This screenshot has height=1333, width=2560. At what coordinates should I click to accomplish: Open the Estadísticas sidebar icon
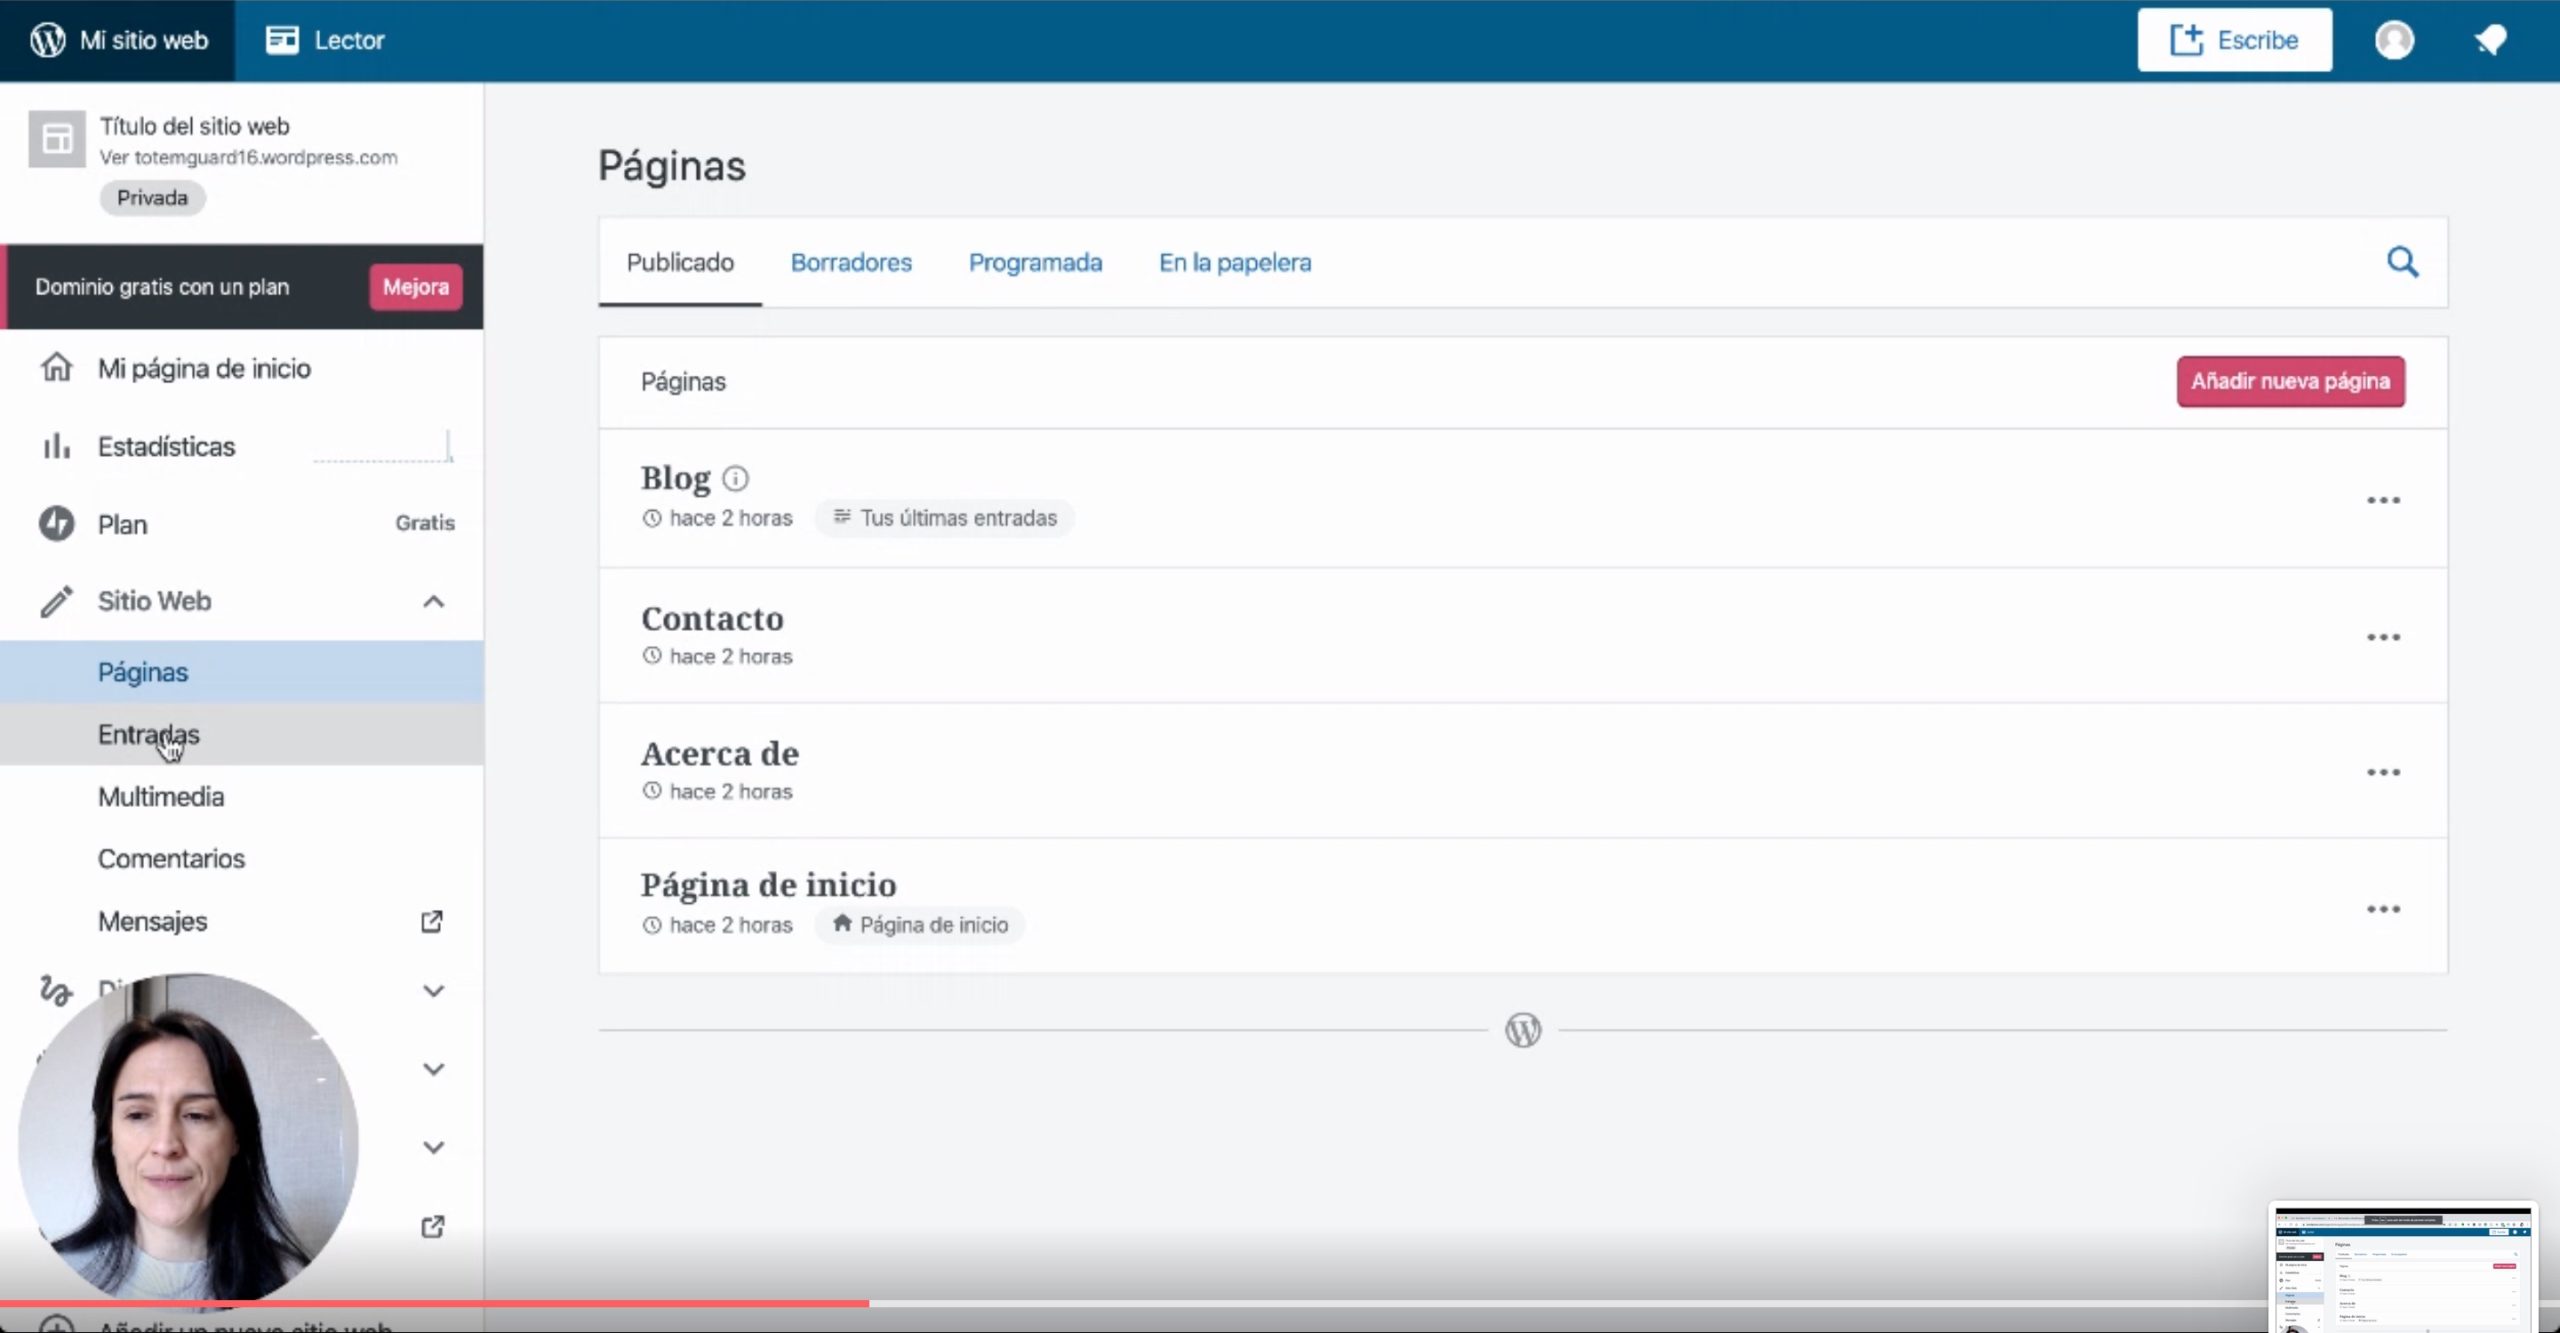(x=57, y=446)
